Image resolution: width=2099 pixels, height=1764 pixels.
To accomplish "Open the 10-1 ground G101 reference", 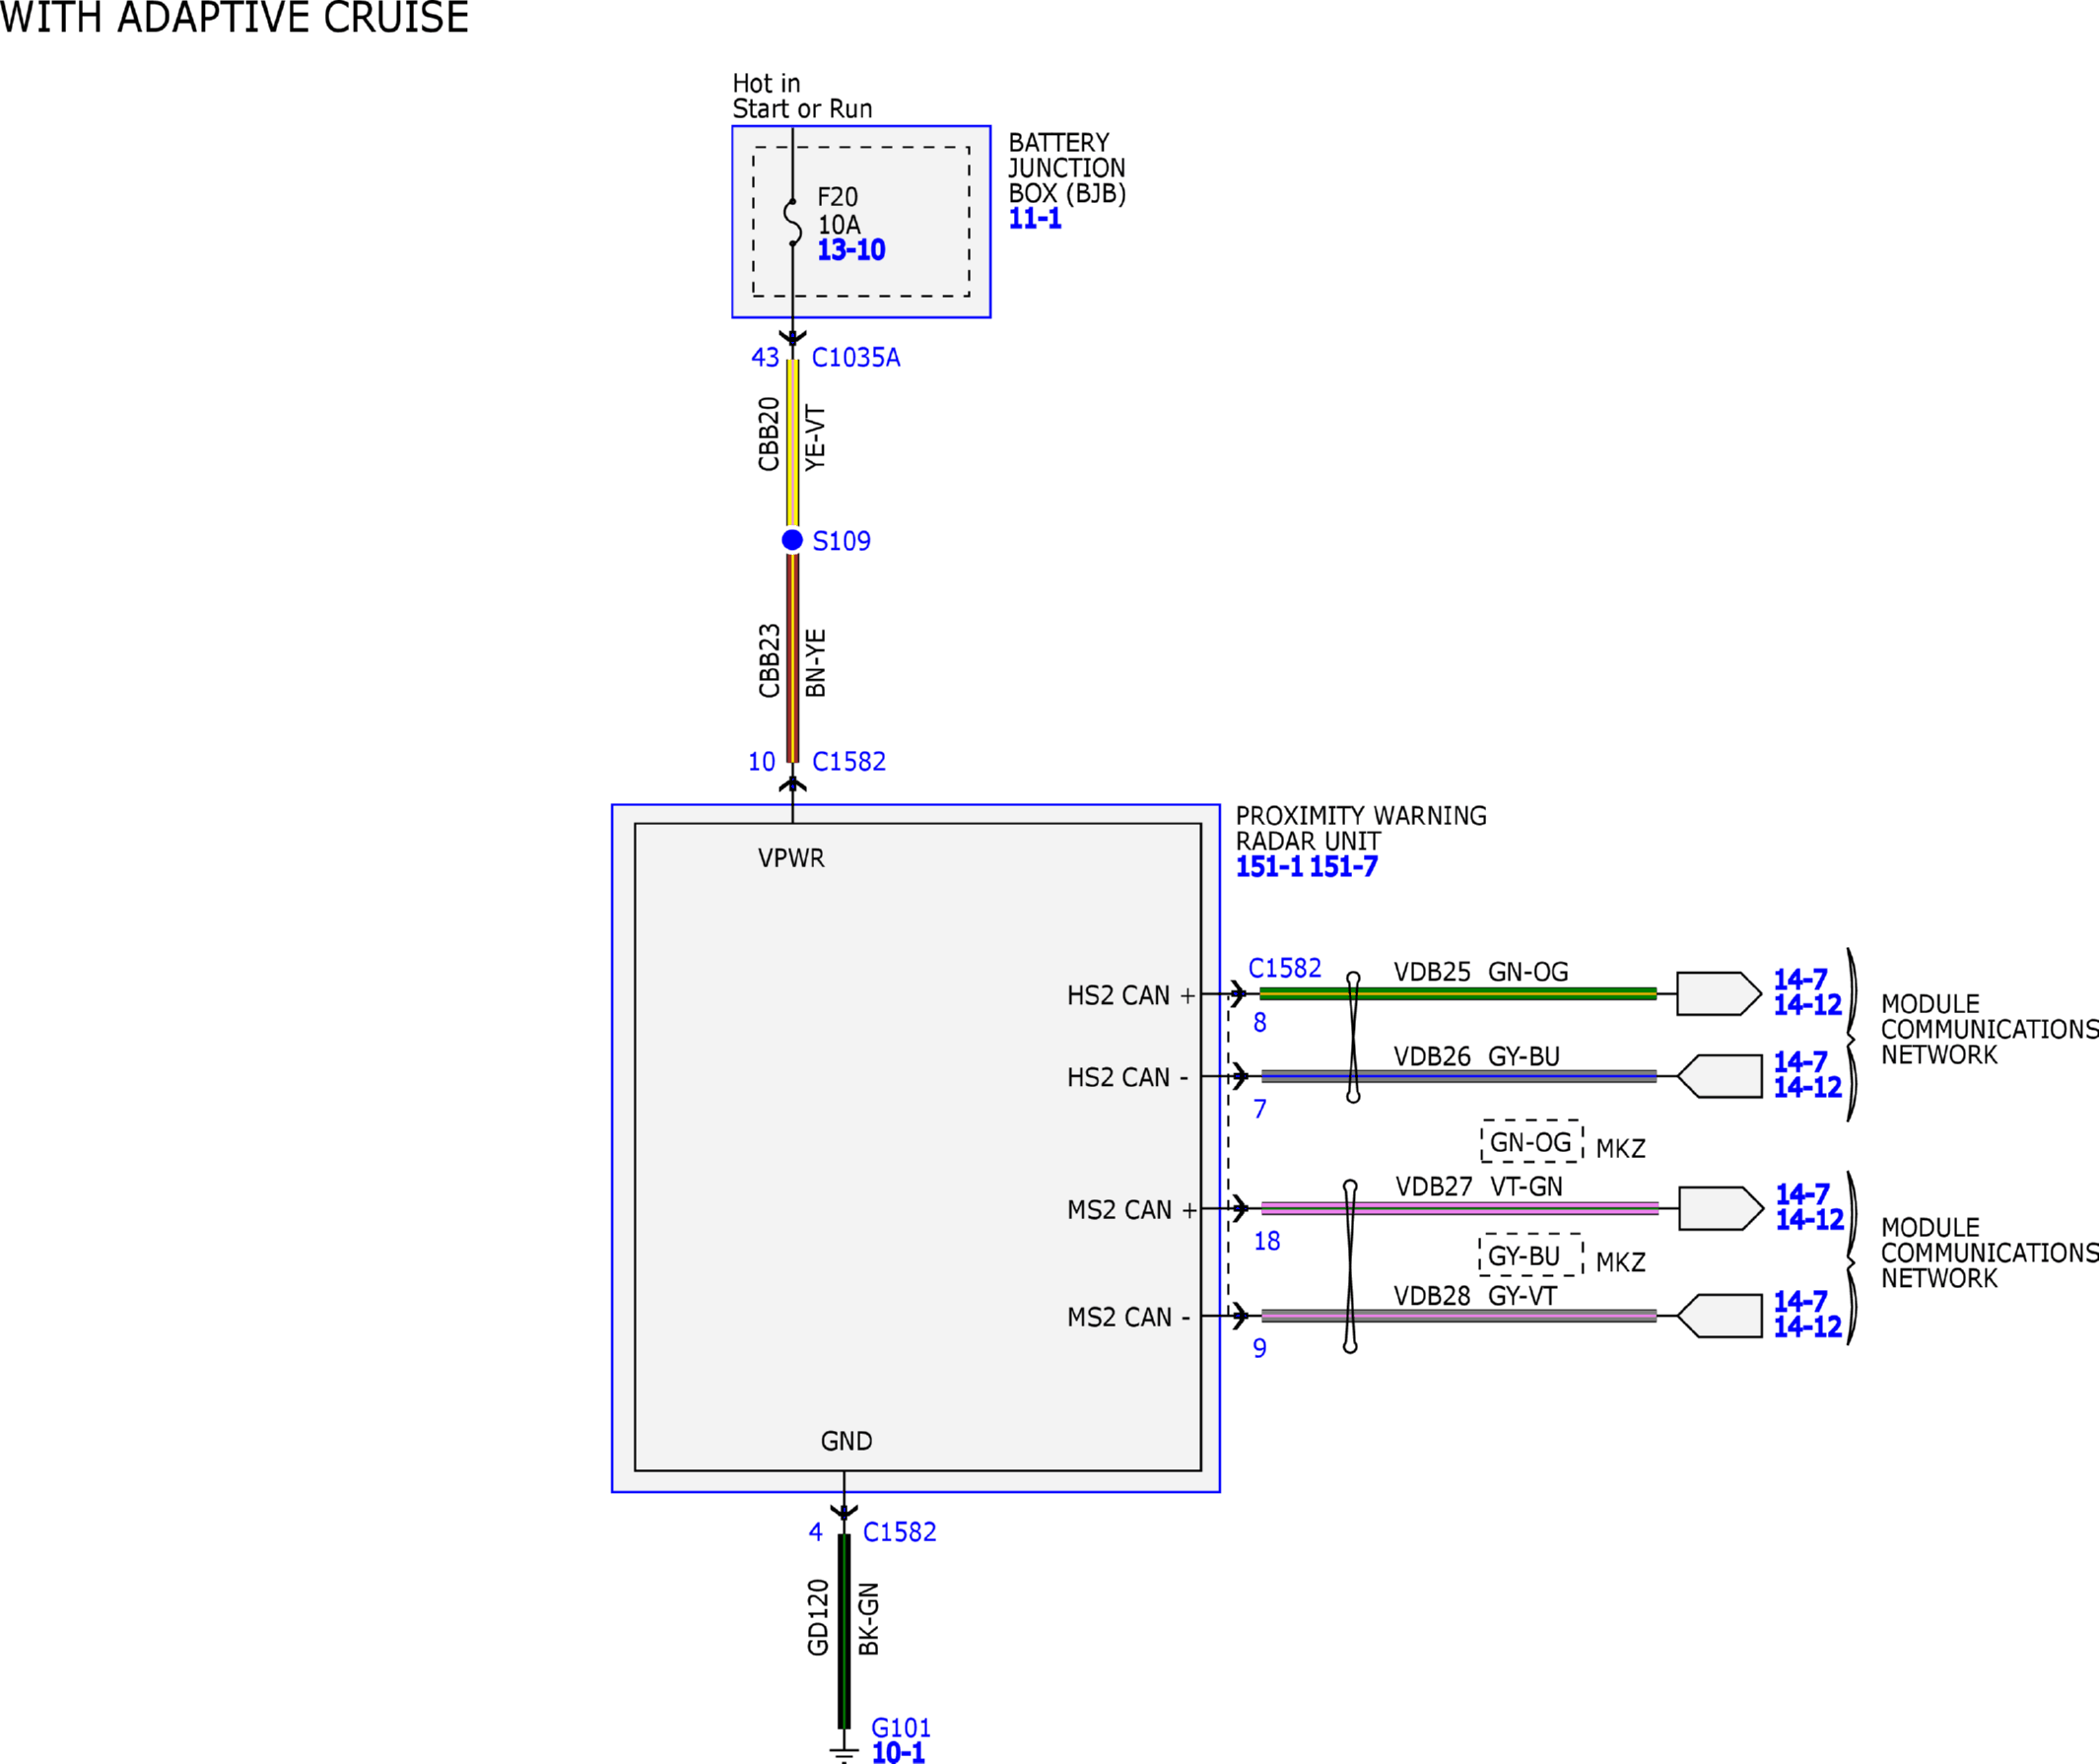I will click(x=898, y=1752).
